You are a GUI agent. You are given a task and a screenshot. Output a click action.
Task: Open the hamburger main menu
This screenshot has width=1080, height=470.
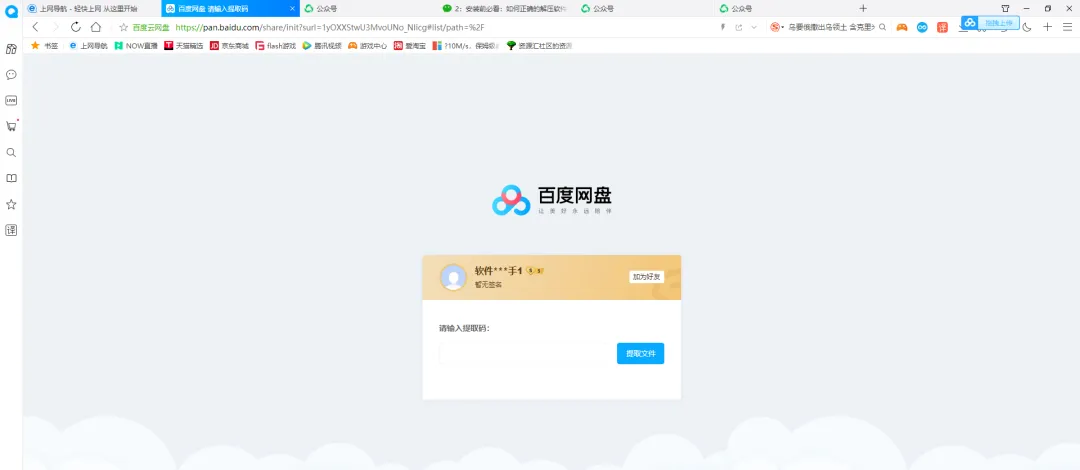pos(1068,27)
